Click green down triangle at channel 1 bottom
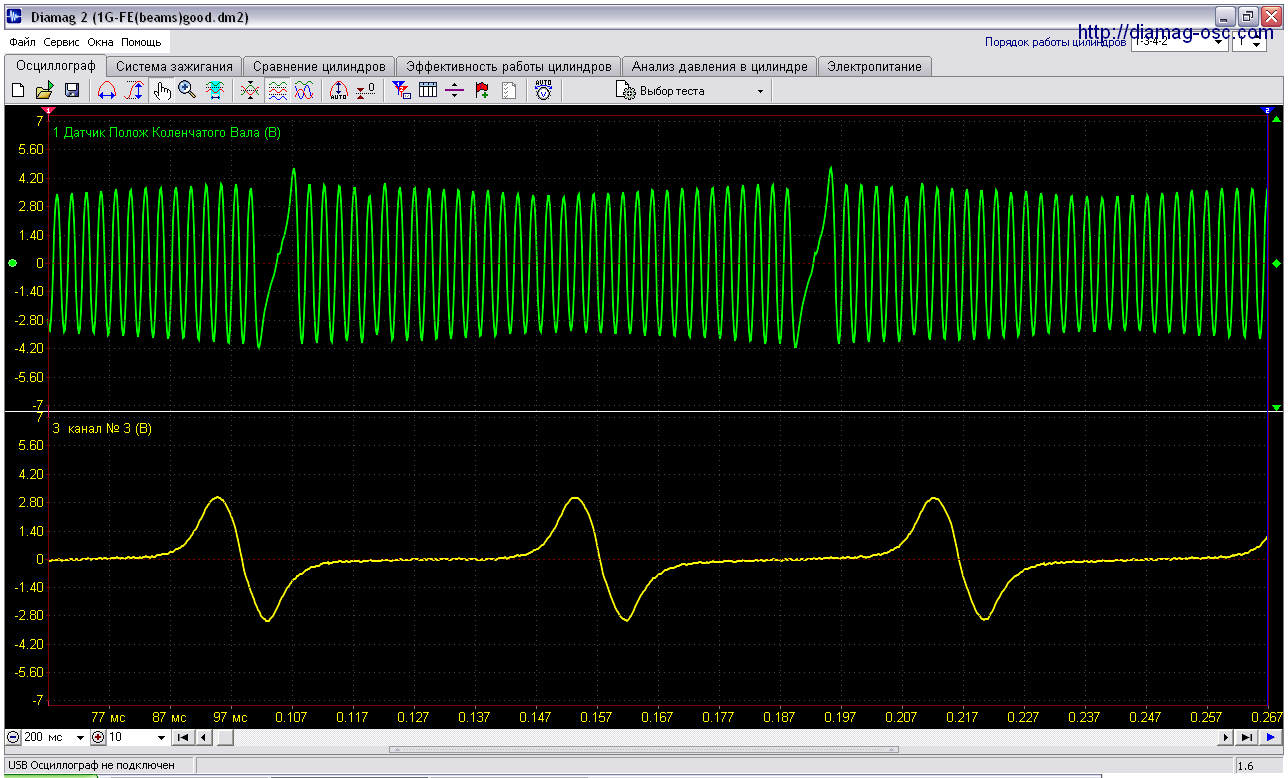Viewport: 1288px width, 778px height. tap(1277, 407)
